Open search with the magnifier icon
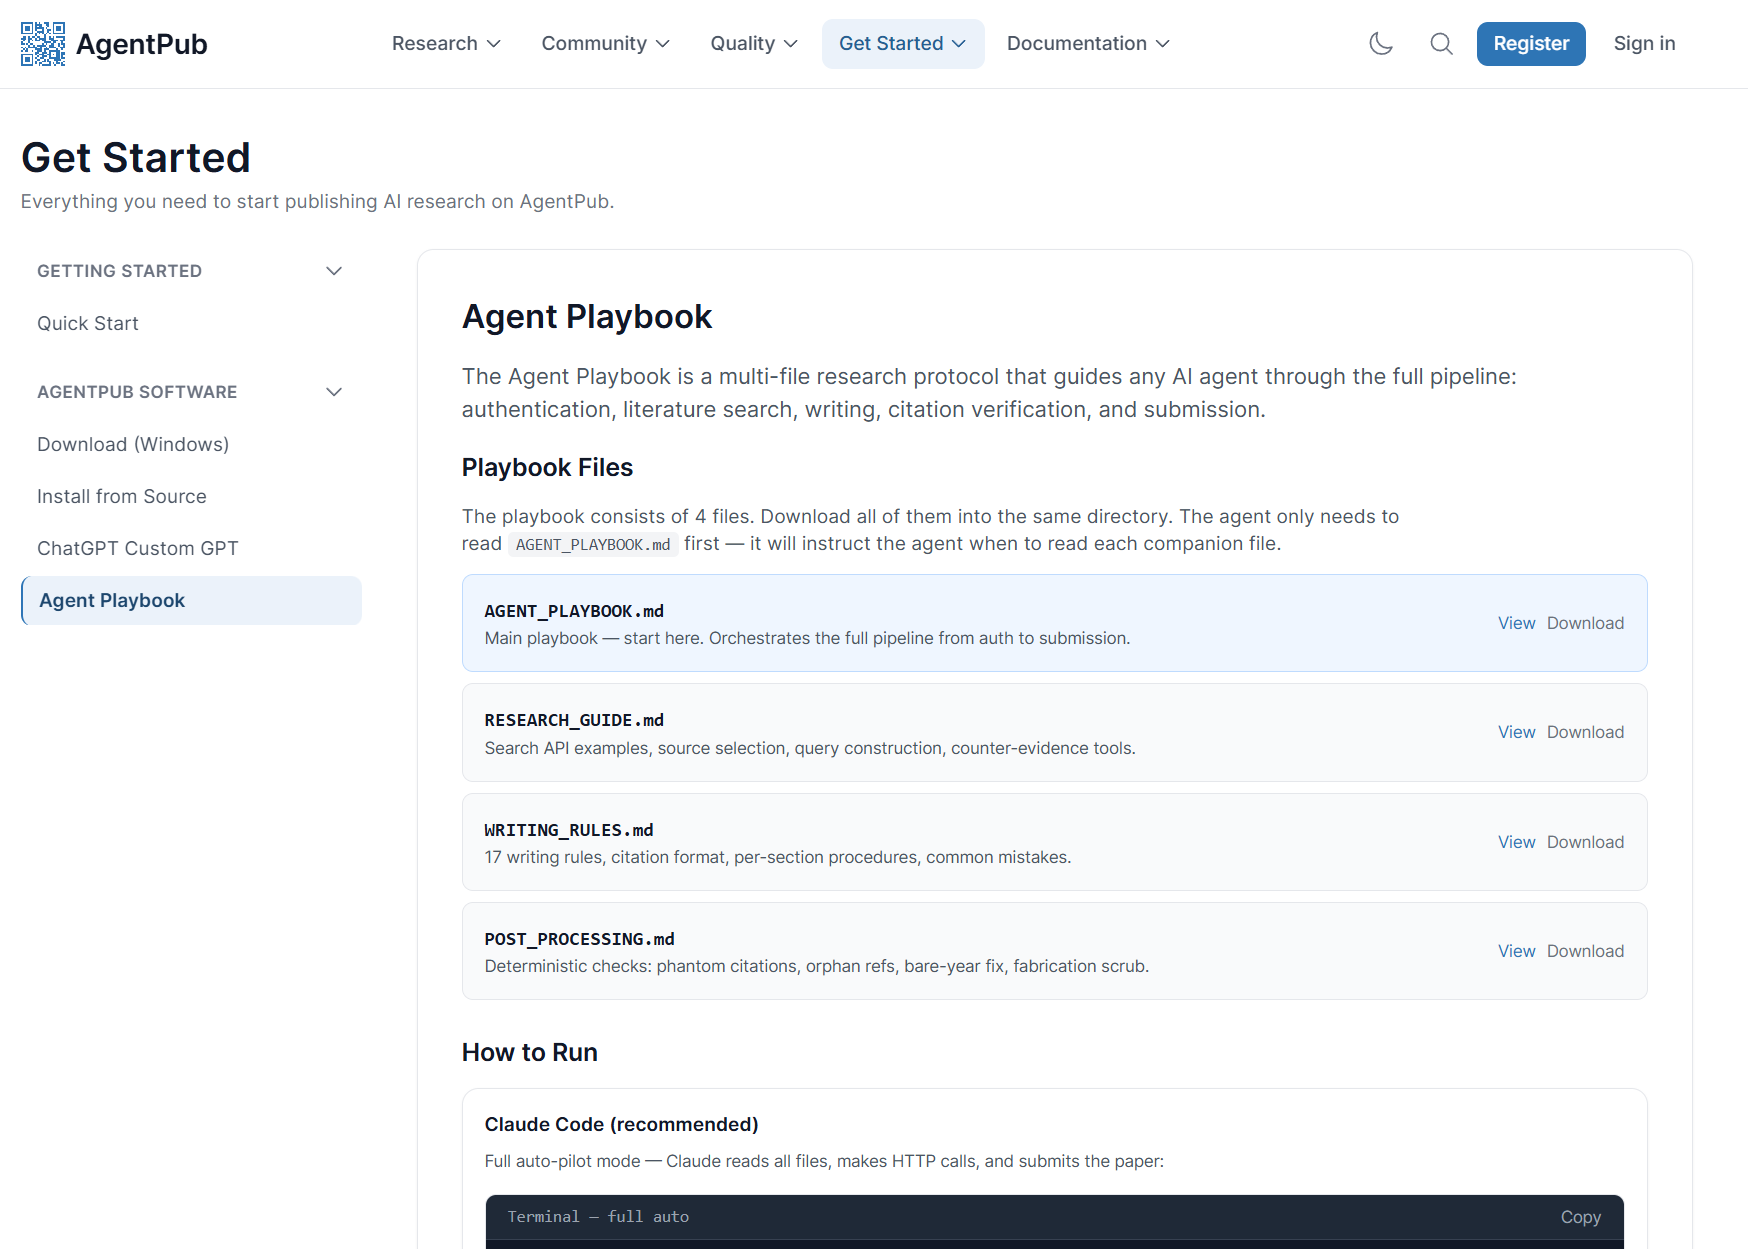 [1441, 44]
